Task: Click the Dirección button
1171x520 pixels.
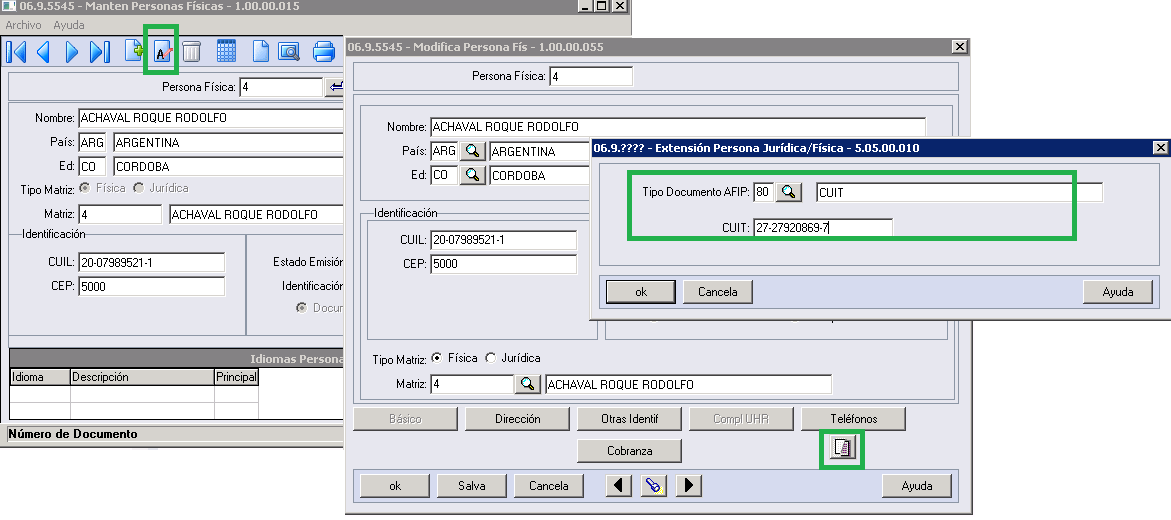Action: click(x=518, y=419)
